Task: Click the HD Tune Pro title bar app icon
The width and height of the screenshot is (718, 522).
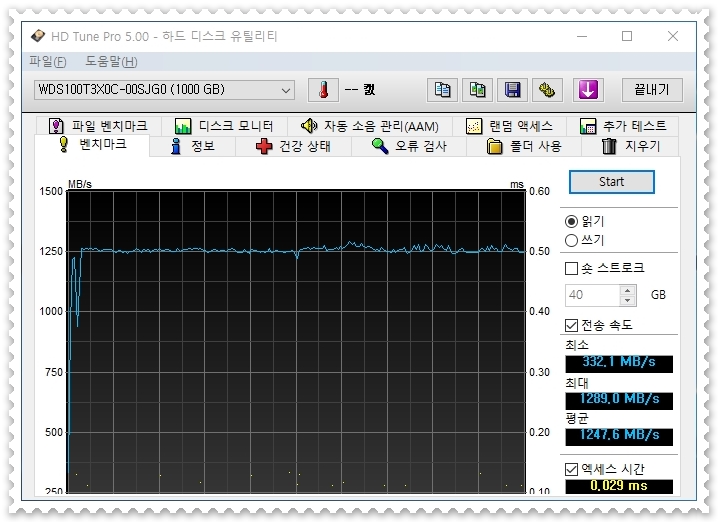Action: pyautogui.click(x=38, y=36)
